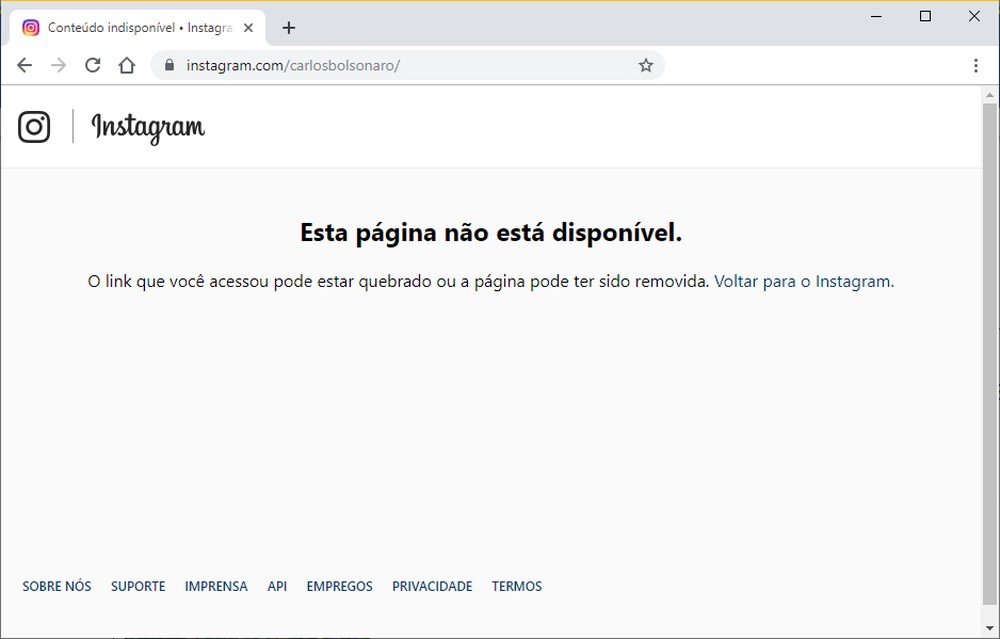Viewport: 1000px width, 639px height.
Task: Click the browser forward arrow
Action: (59, 65)
